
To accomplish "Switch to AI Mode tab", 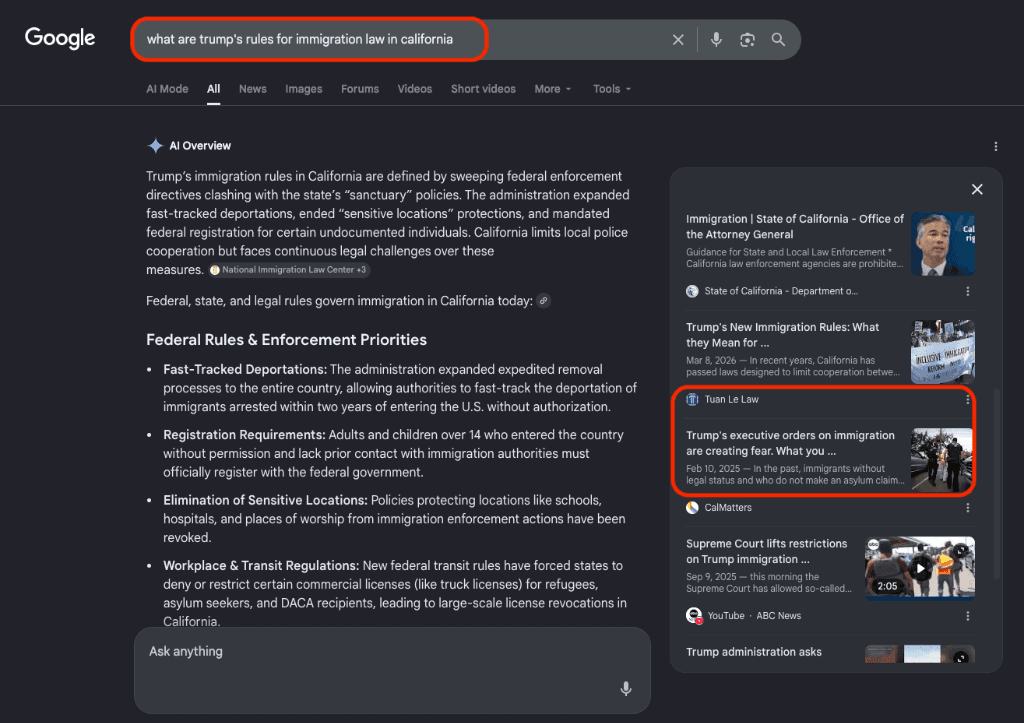I will tap(167, 89).
